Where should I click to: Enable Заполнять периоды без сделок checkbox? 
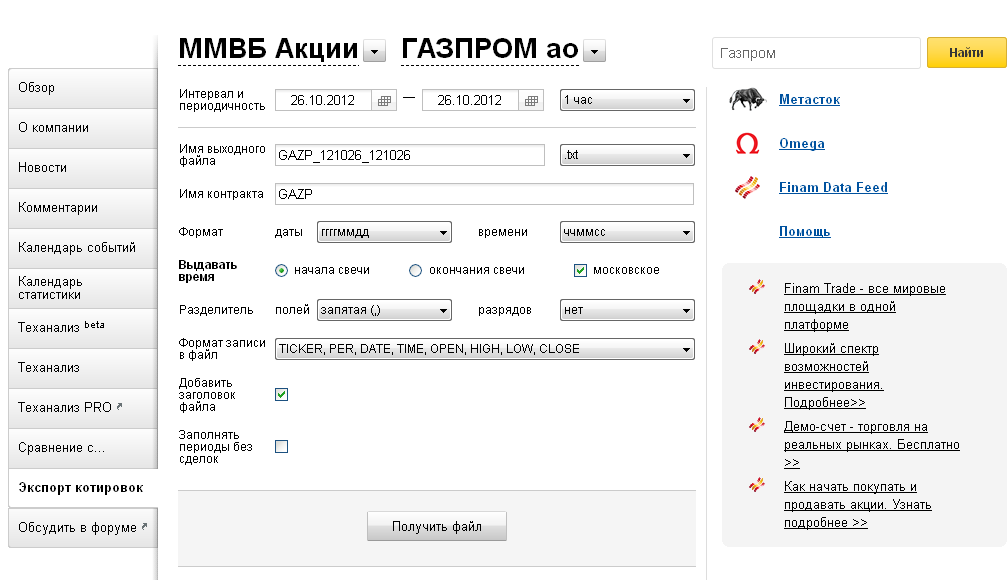(281, 446)
